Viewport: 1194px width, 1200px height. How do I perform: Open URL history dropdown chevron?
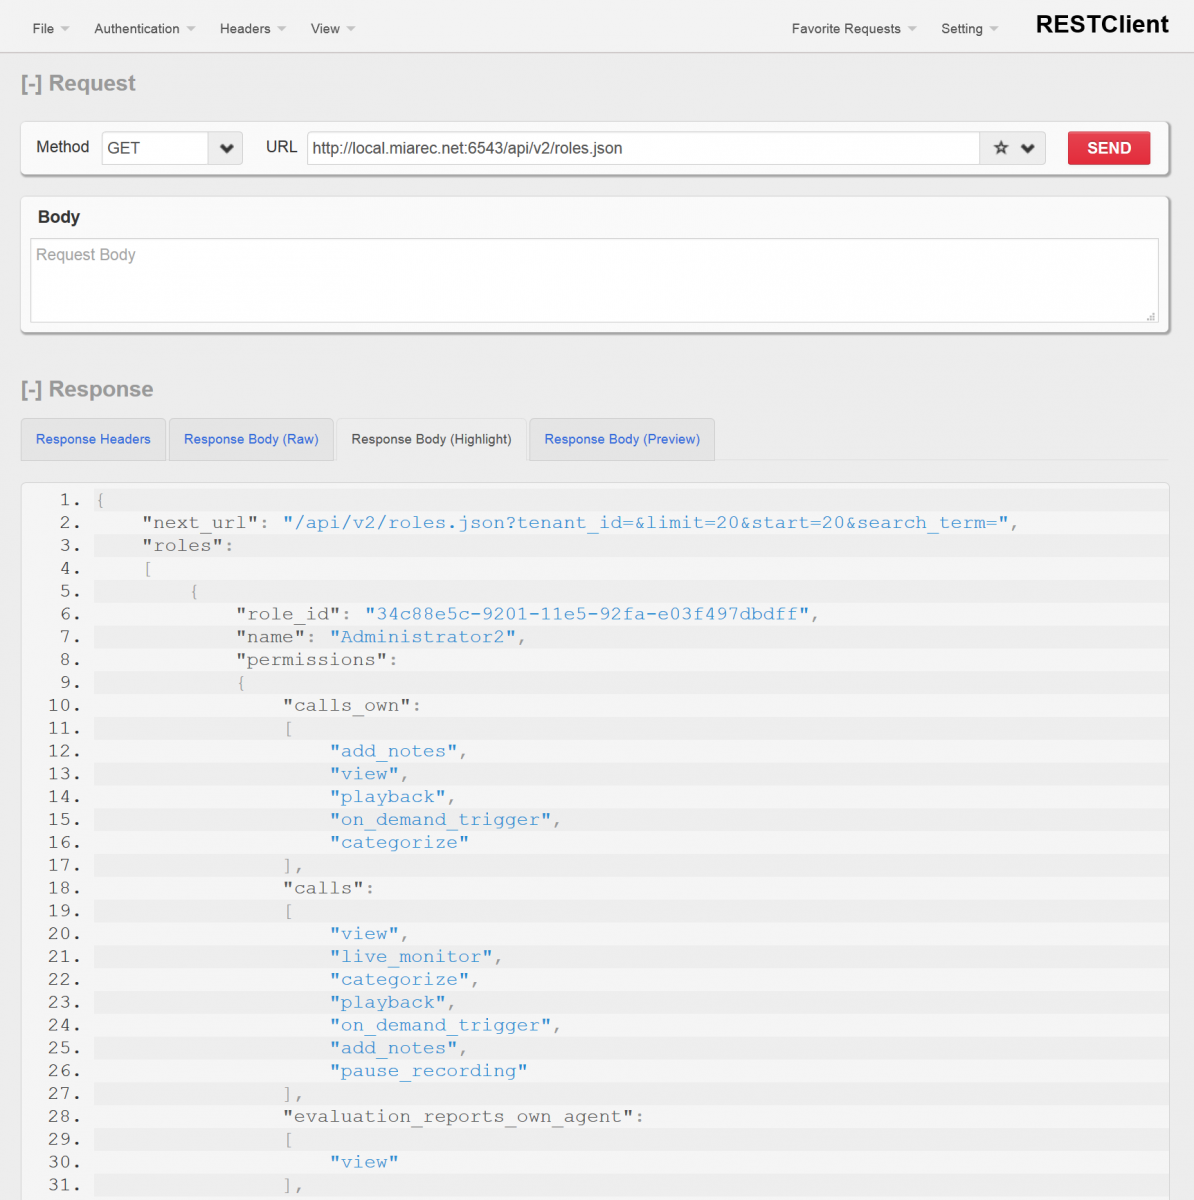click(x=1027, y=148)
